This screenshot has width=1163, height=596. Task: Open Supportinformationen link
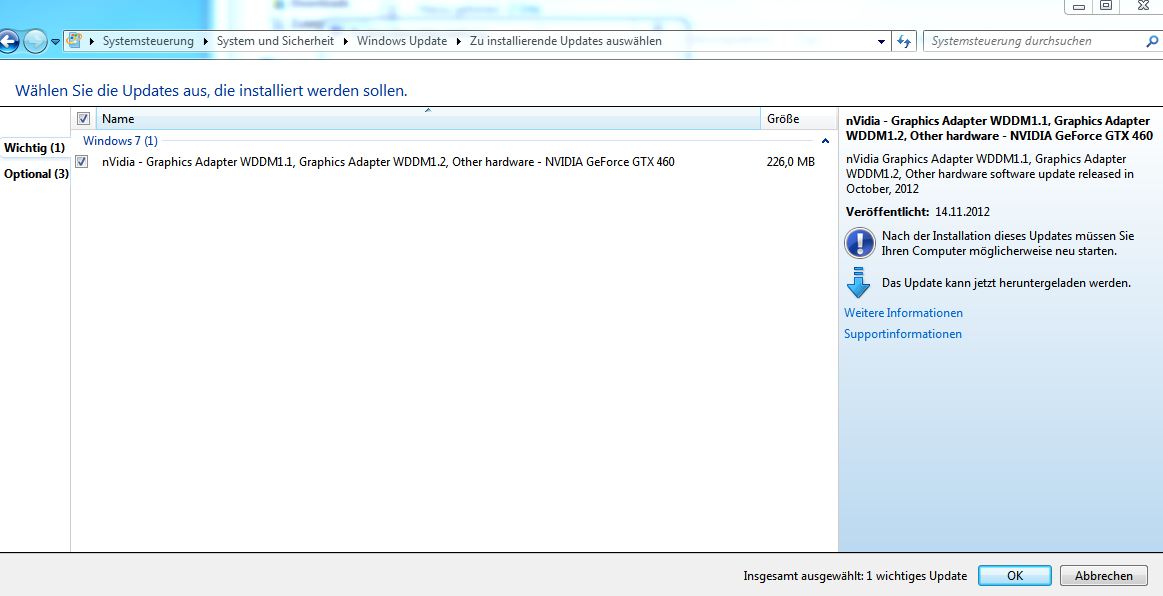tap(903, 334)
